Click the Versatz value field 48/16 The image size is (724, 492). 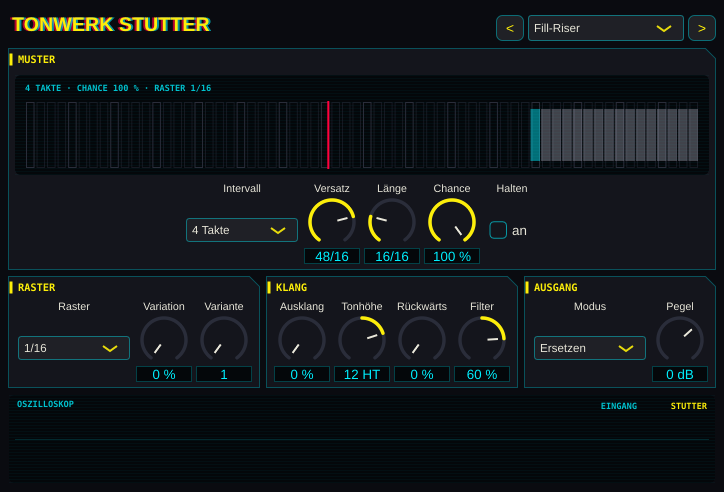coord(332,256)
